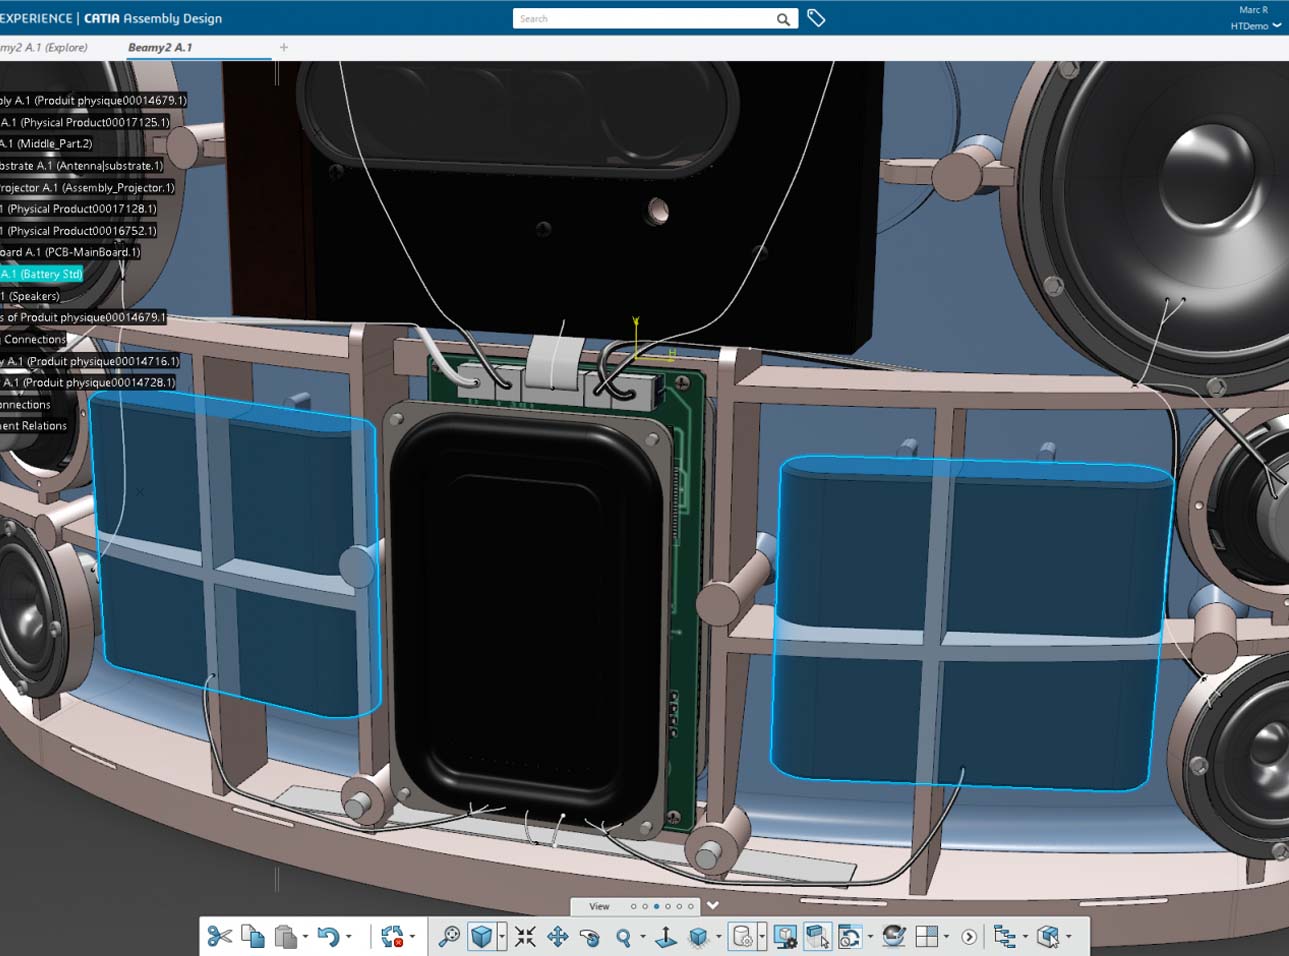The width and height of the screenshot is (1289, 956).
Task: Click the tag icon beside search
Action: (816, 18)
